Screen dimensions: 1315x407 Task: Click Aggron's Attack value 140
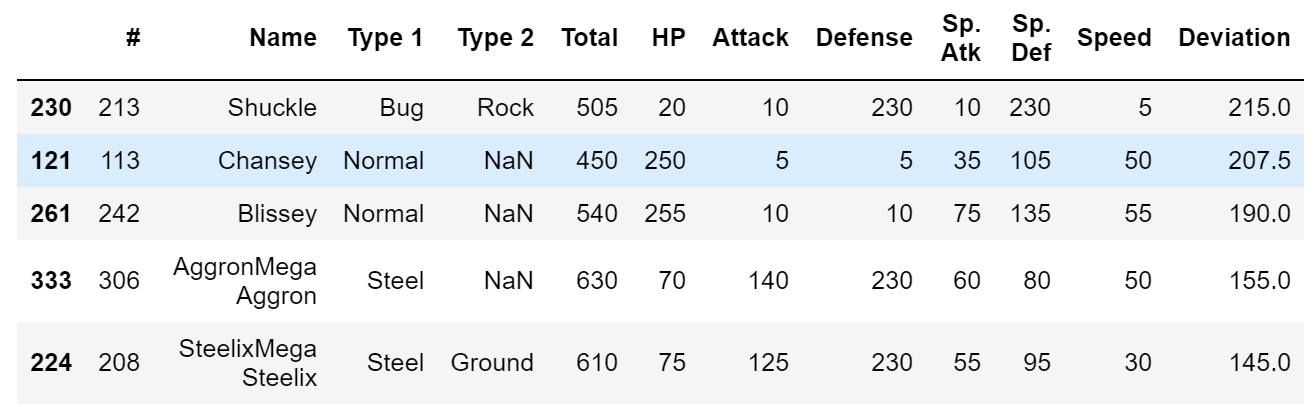[x=769, y=283]
